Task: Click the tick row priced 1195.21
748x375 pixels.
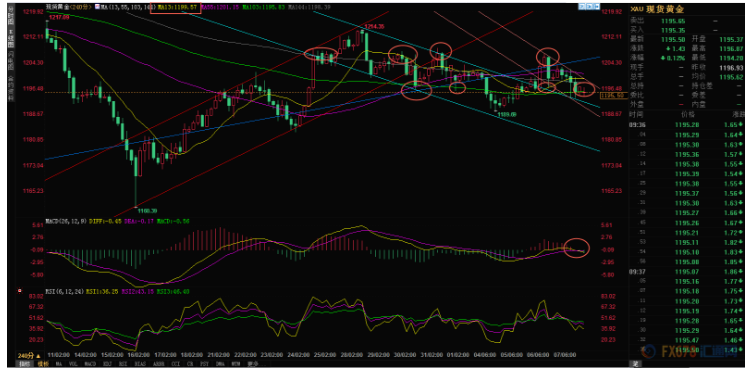Action: click(687, 233)
